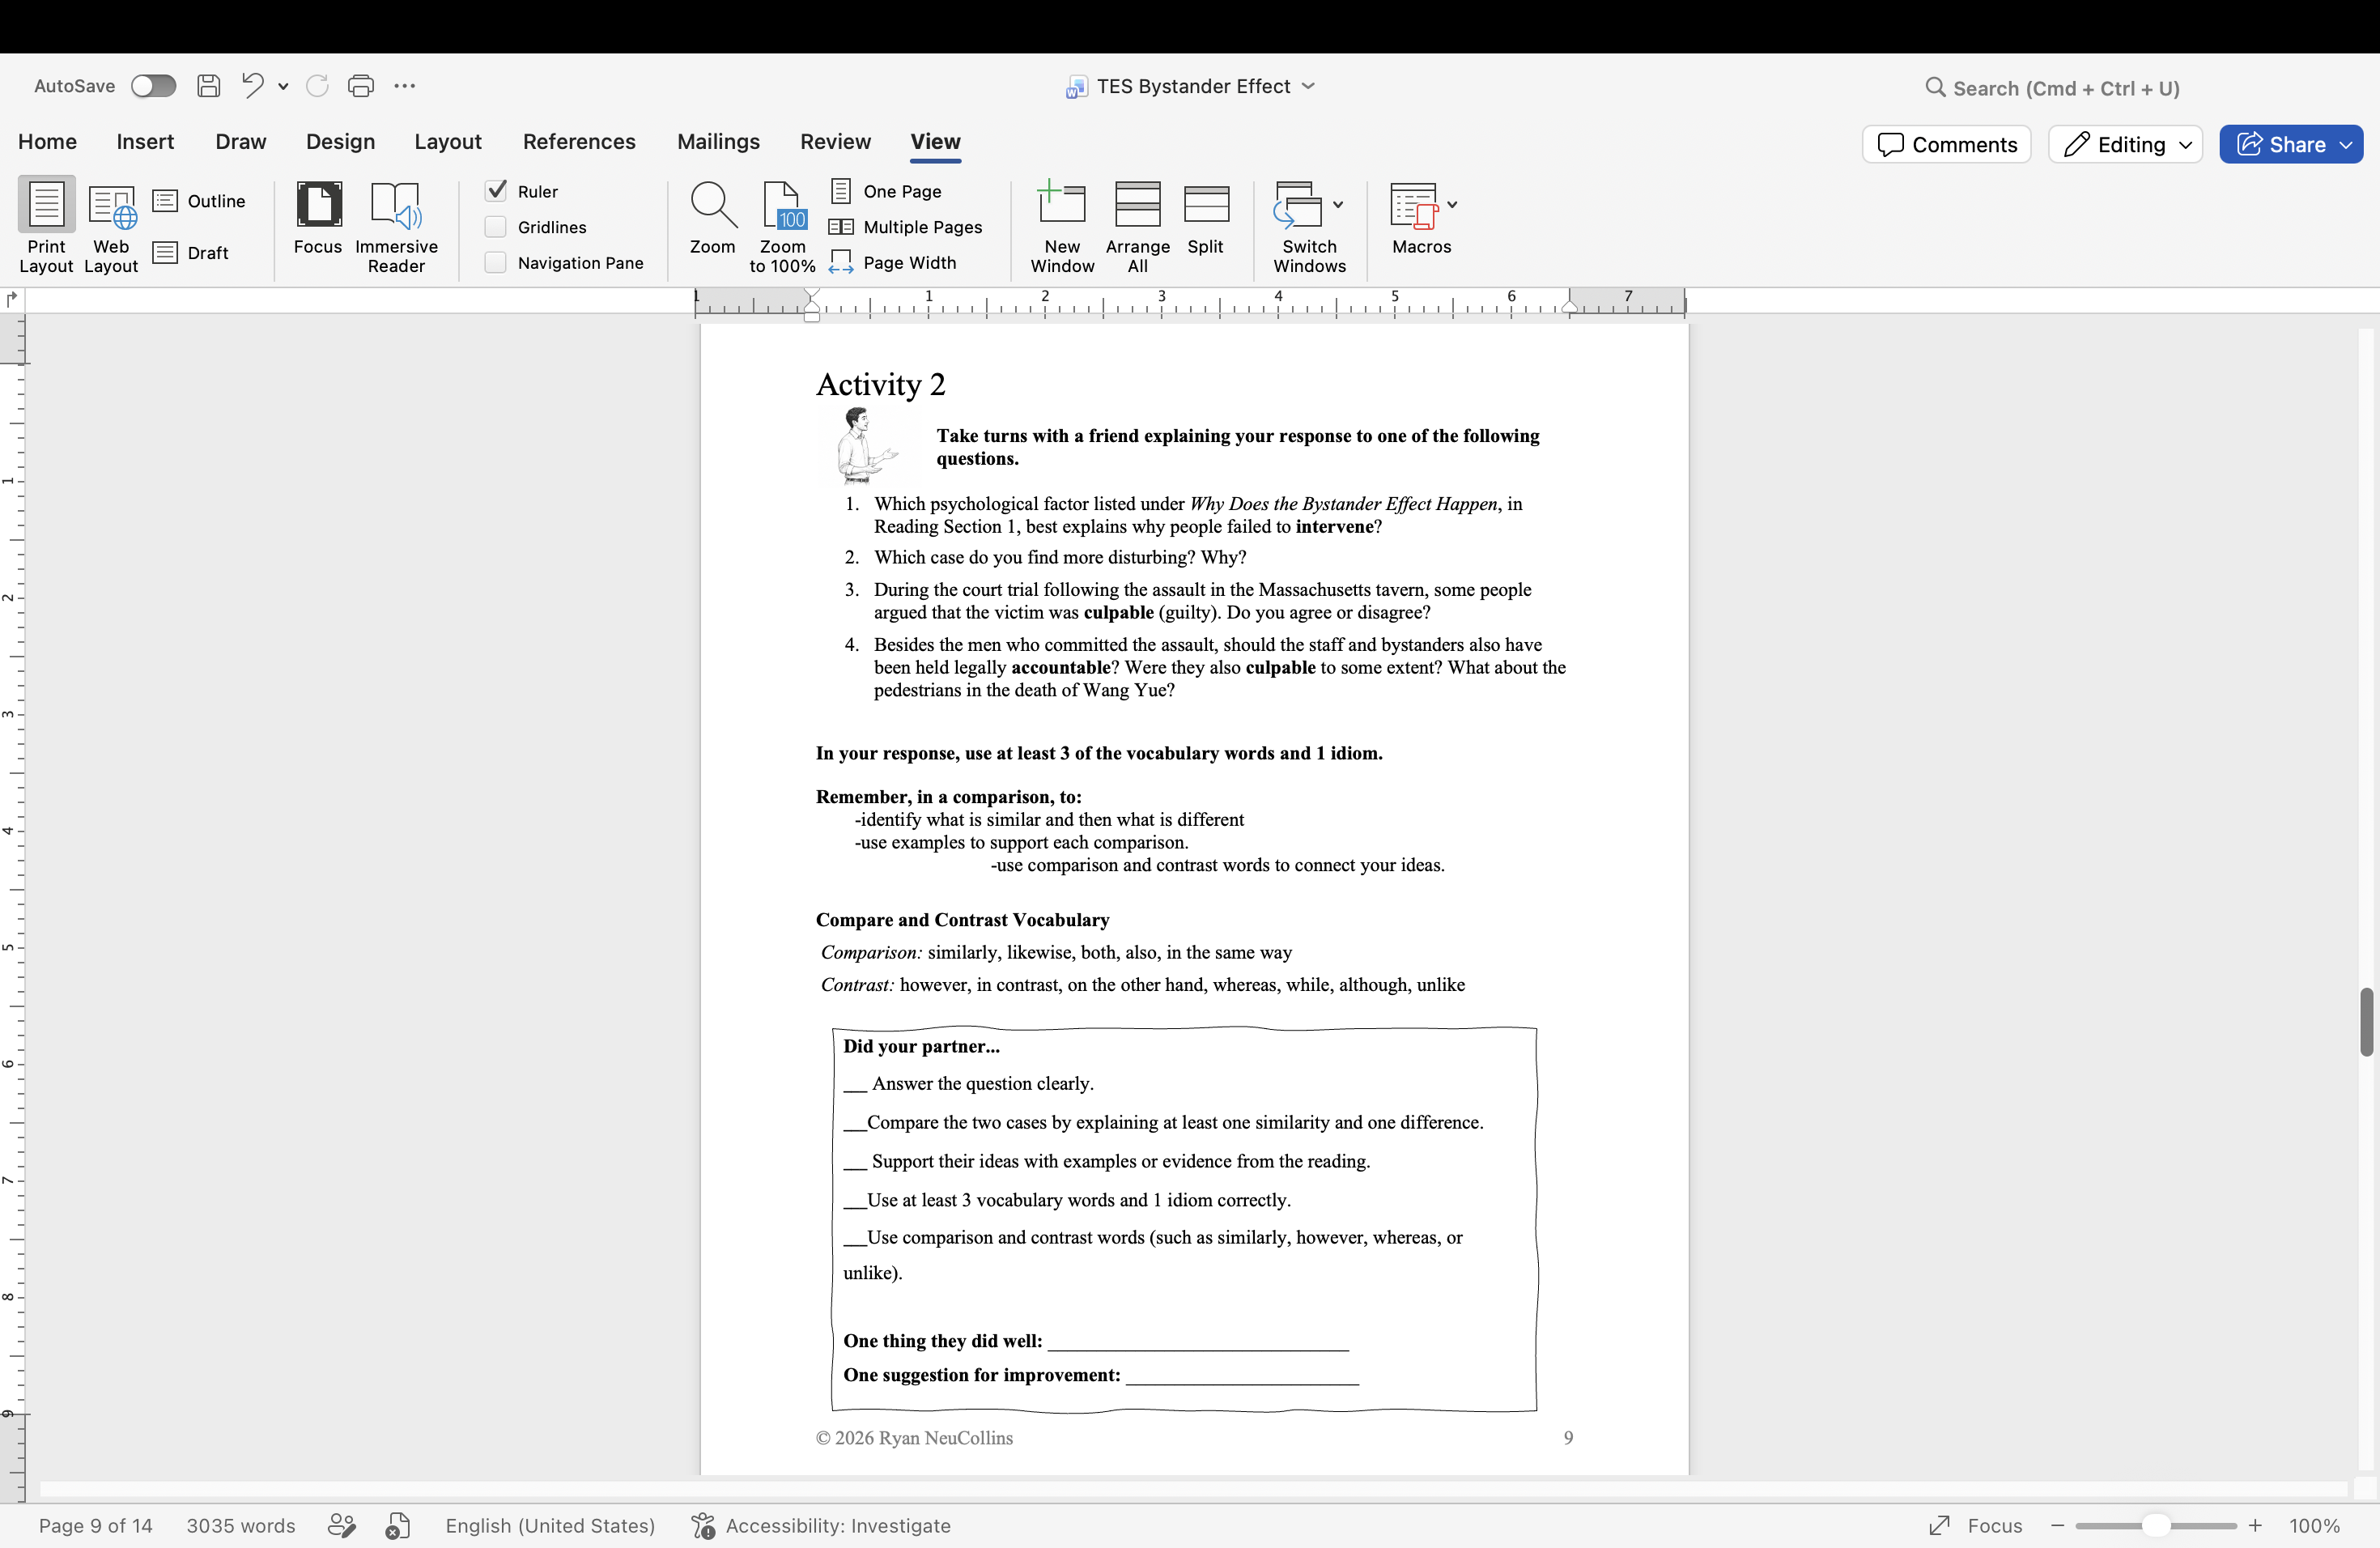Click the Switch Windows icon
This screenshot has height=1548, width=2380.
click(x=1298, y=205)
